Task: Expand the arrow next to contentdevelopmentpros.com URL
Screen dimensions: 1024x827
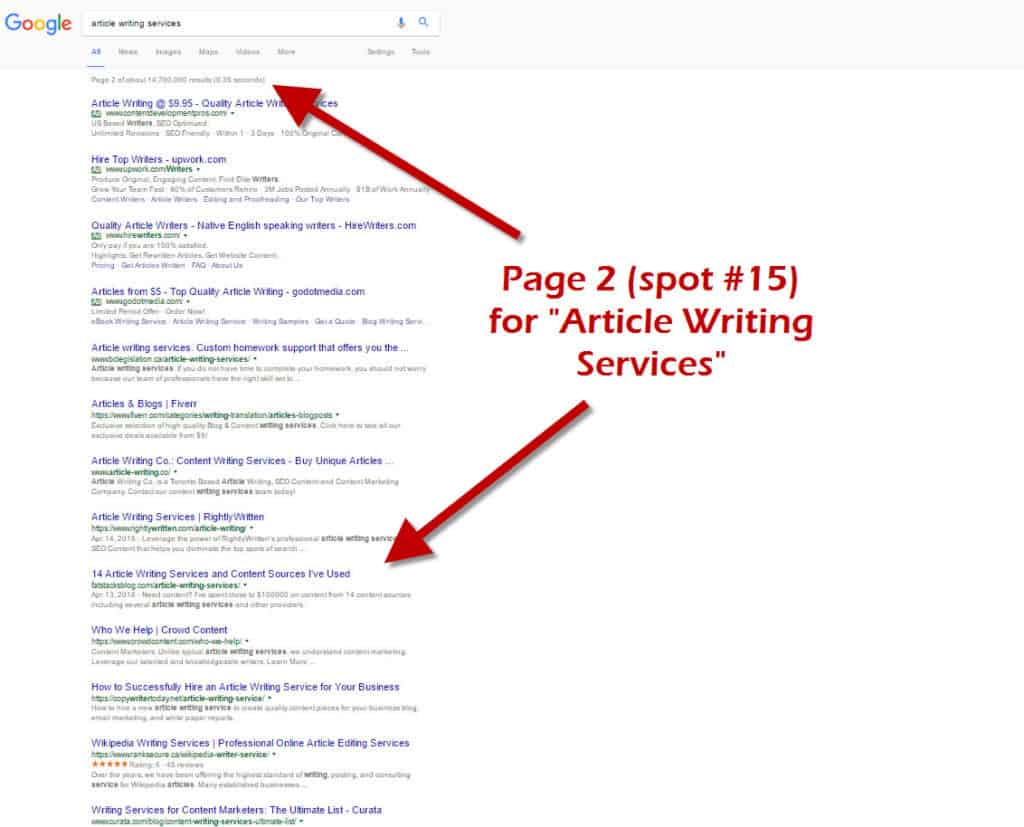Action: point(232,114)
